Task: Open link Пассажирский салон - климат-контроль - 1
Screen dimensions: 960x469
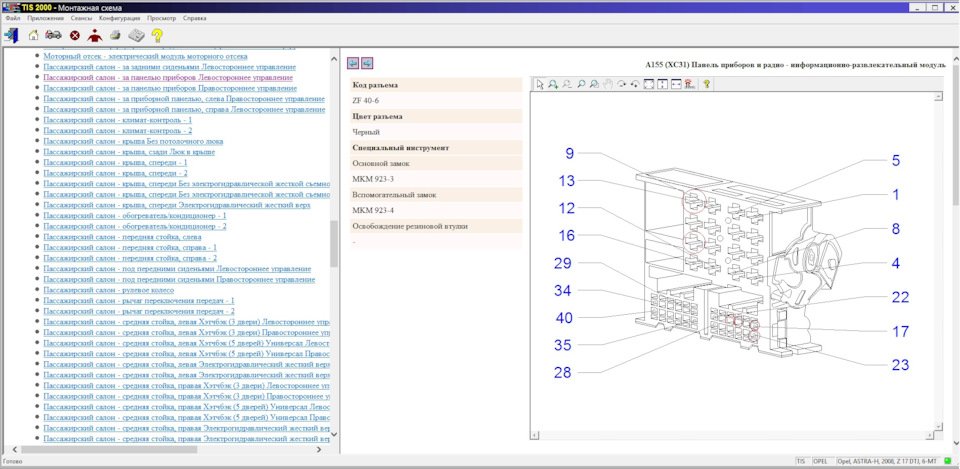Action: click(118, 120)
